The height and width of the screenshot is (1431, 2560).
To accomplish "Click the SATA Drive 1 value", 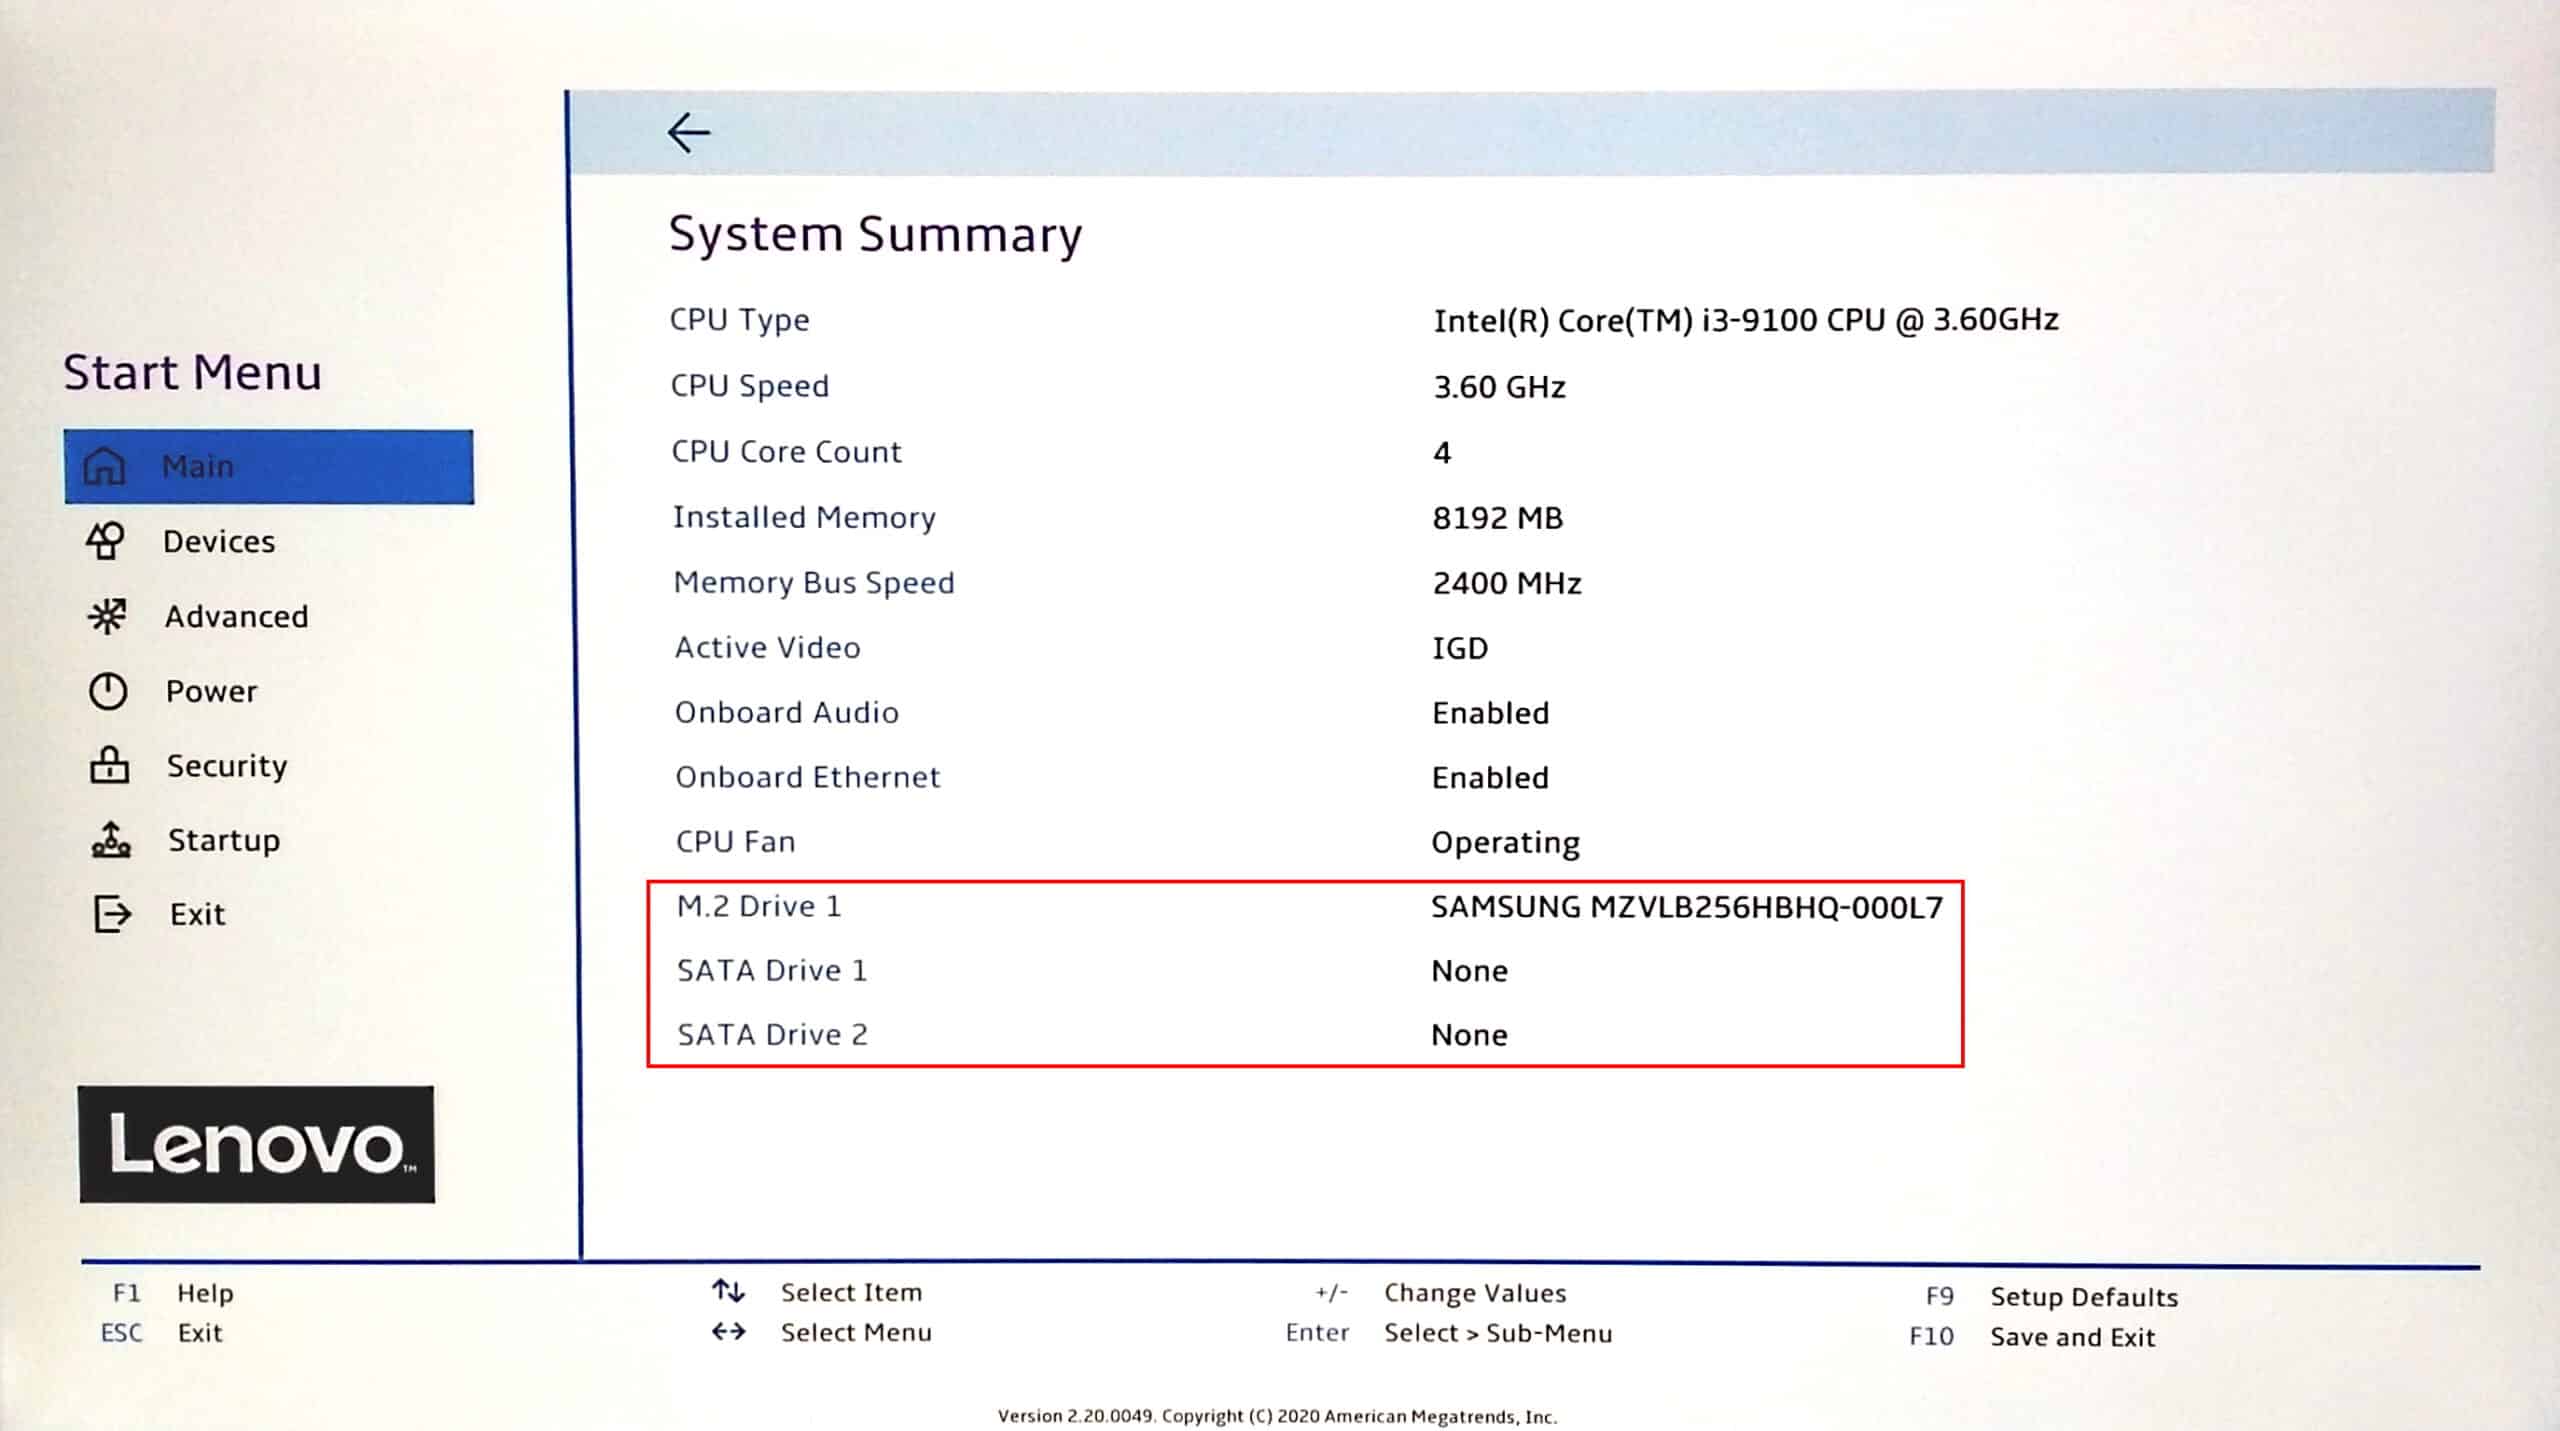I will (1469, 971).
